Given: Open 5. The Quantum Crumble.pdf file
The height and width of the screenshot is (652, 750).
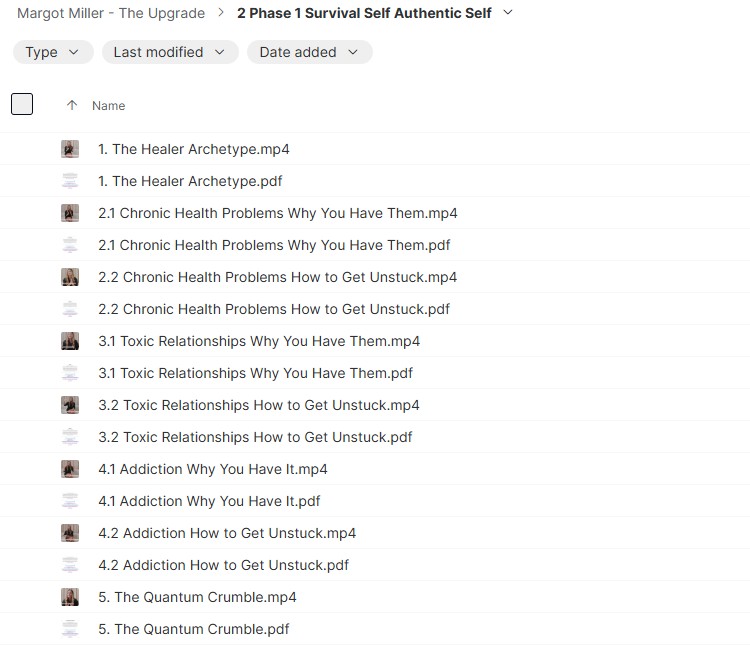Looking at the screenshot, I should 194,629.
